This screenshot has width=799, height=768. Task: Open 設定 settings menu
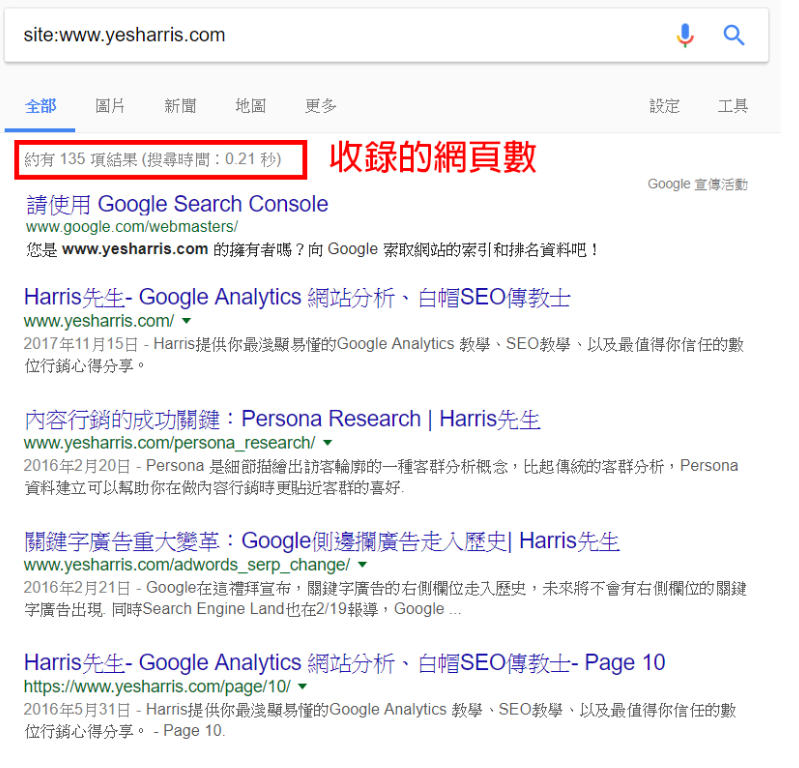[x=664, y=106]
